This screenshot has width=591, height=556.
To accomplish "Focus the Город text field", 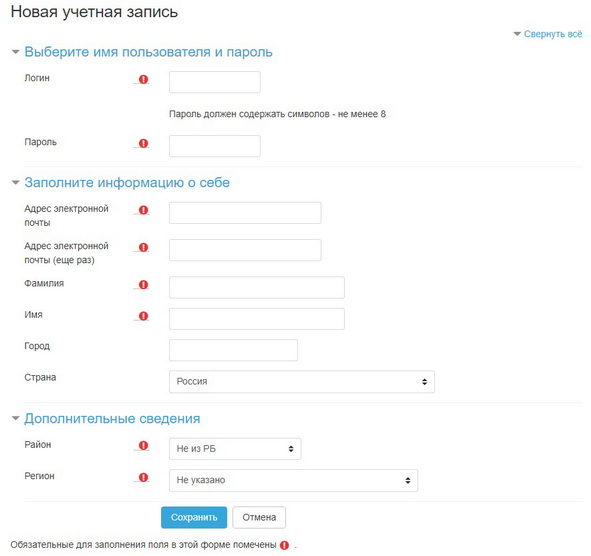I will tap(233, 350).
